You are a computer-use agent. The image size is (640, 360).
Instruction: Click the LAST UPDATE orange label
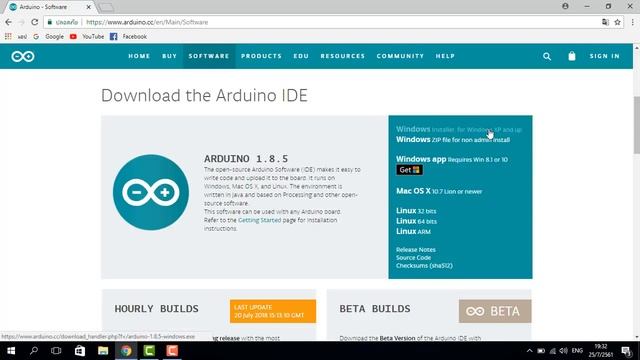(x=273, y=311)
